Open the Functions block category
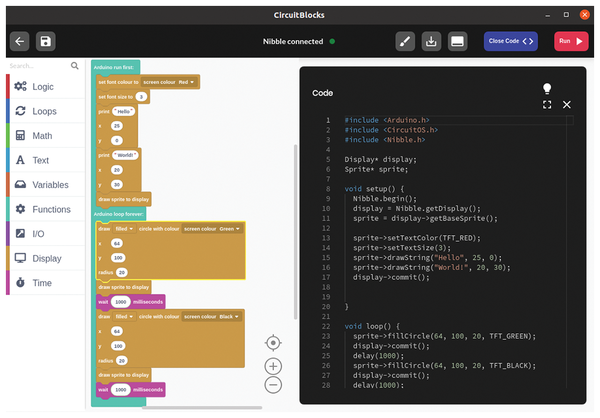This screenshot has width=600, height=418. coord(46,209)
